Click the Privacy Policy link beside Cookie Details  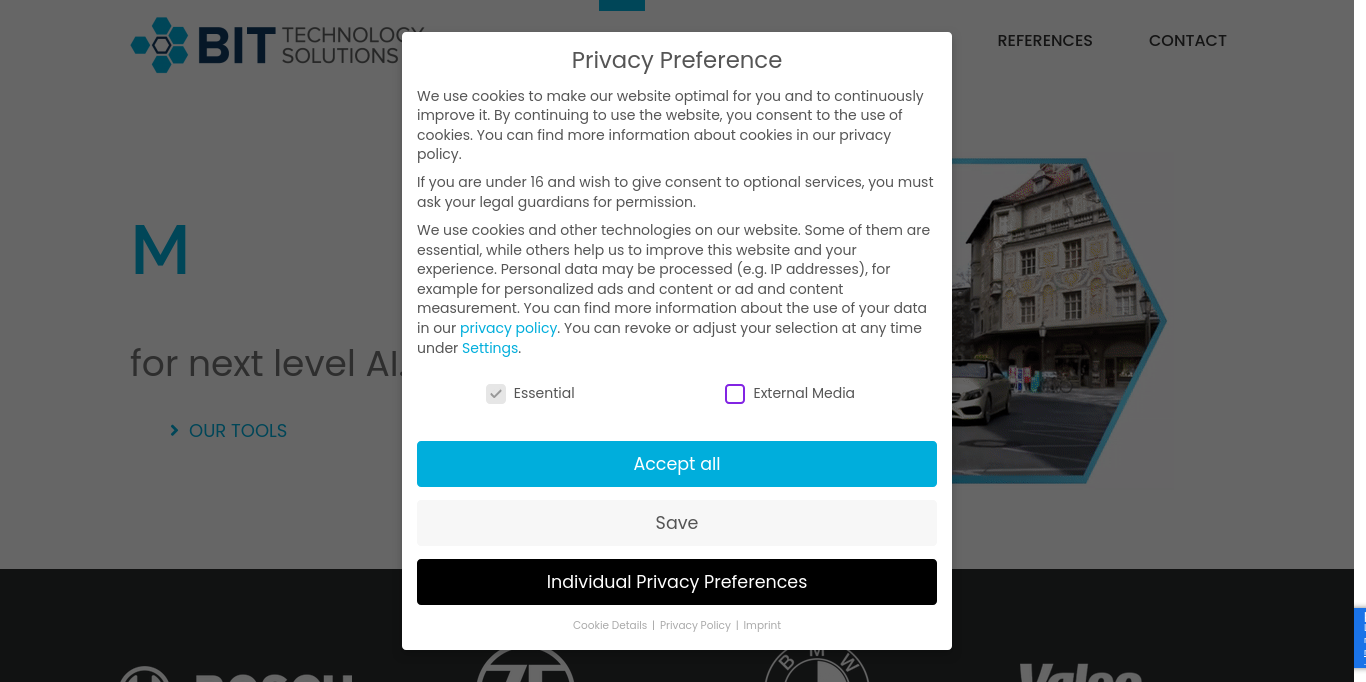click(x=695, y=625)
